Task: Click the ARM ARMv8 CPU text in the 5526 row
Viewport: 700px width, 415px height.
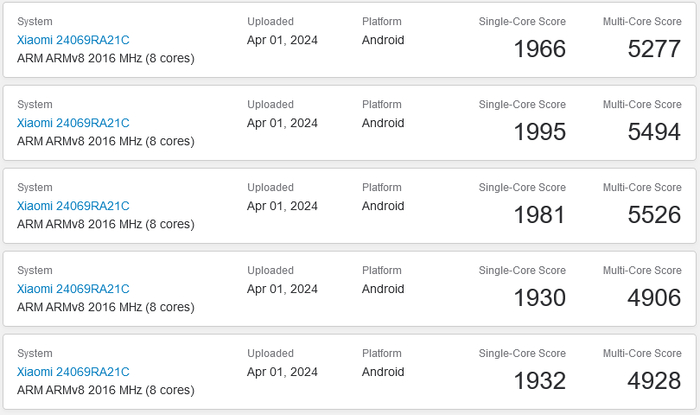Action: [x=105, y=224]
